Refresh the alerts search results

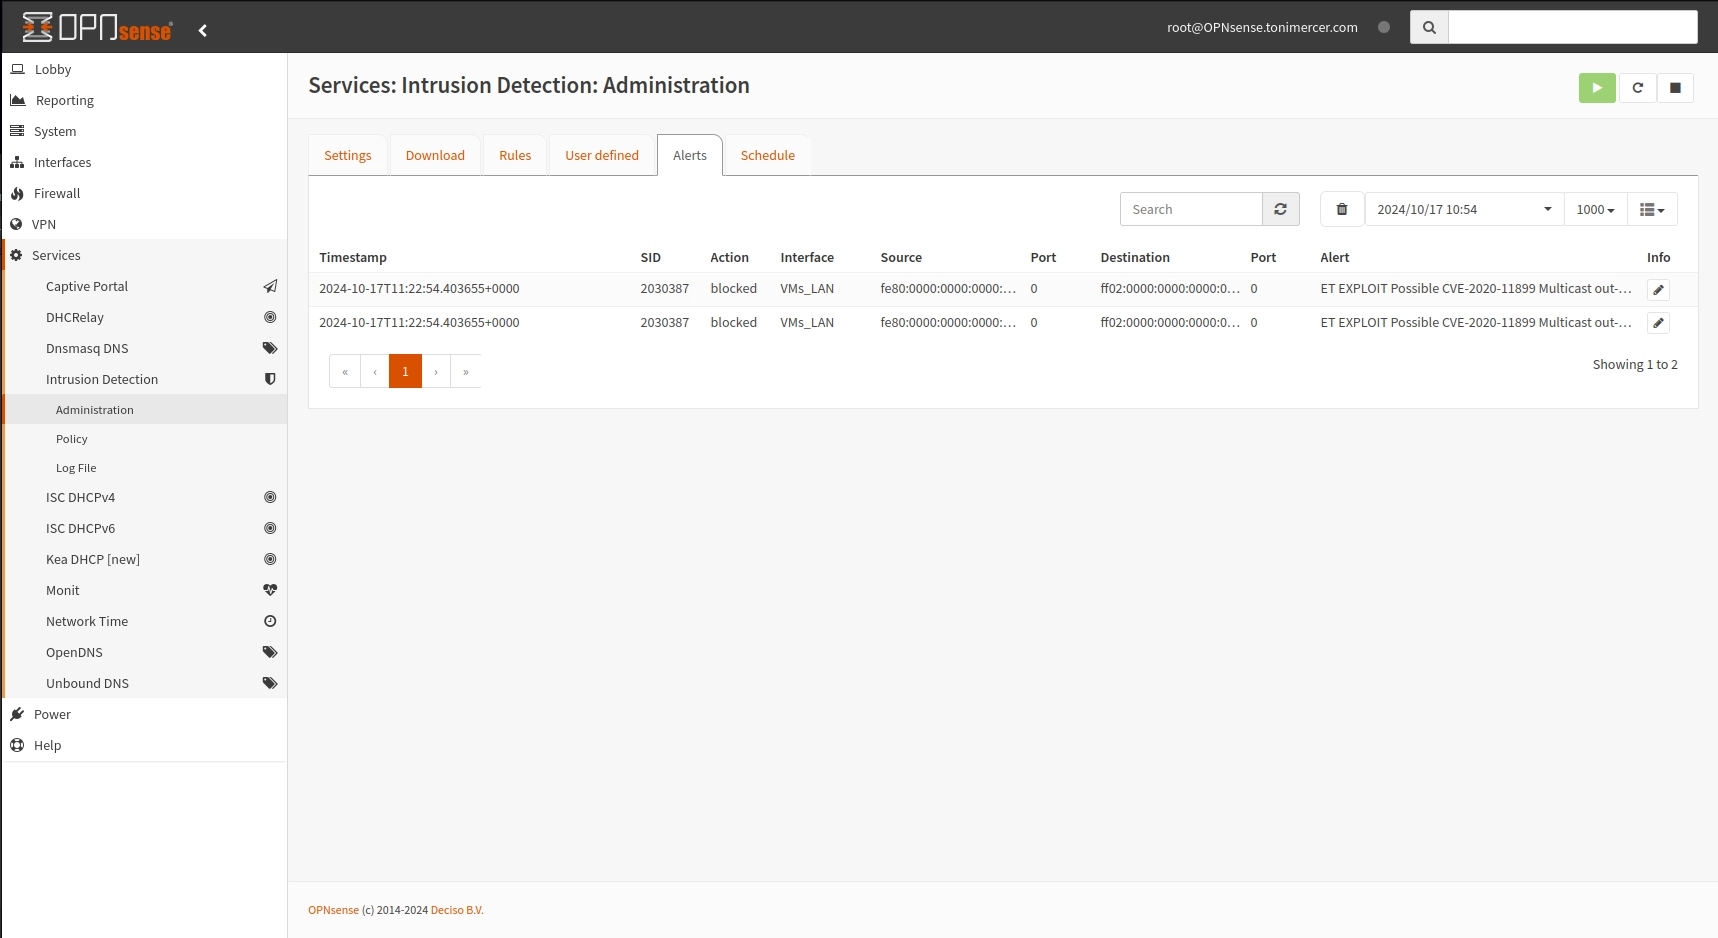click(1280, 209)
